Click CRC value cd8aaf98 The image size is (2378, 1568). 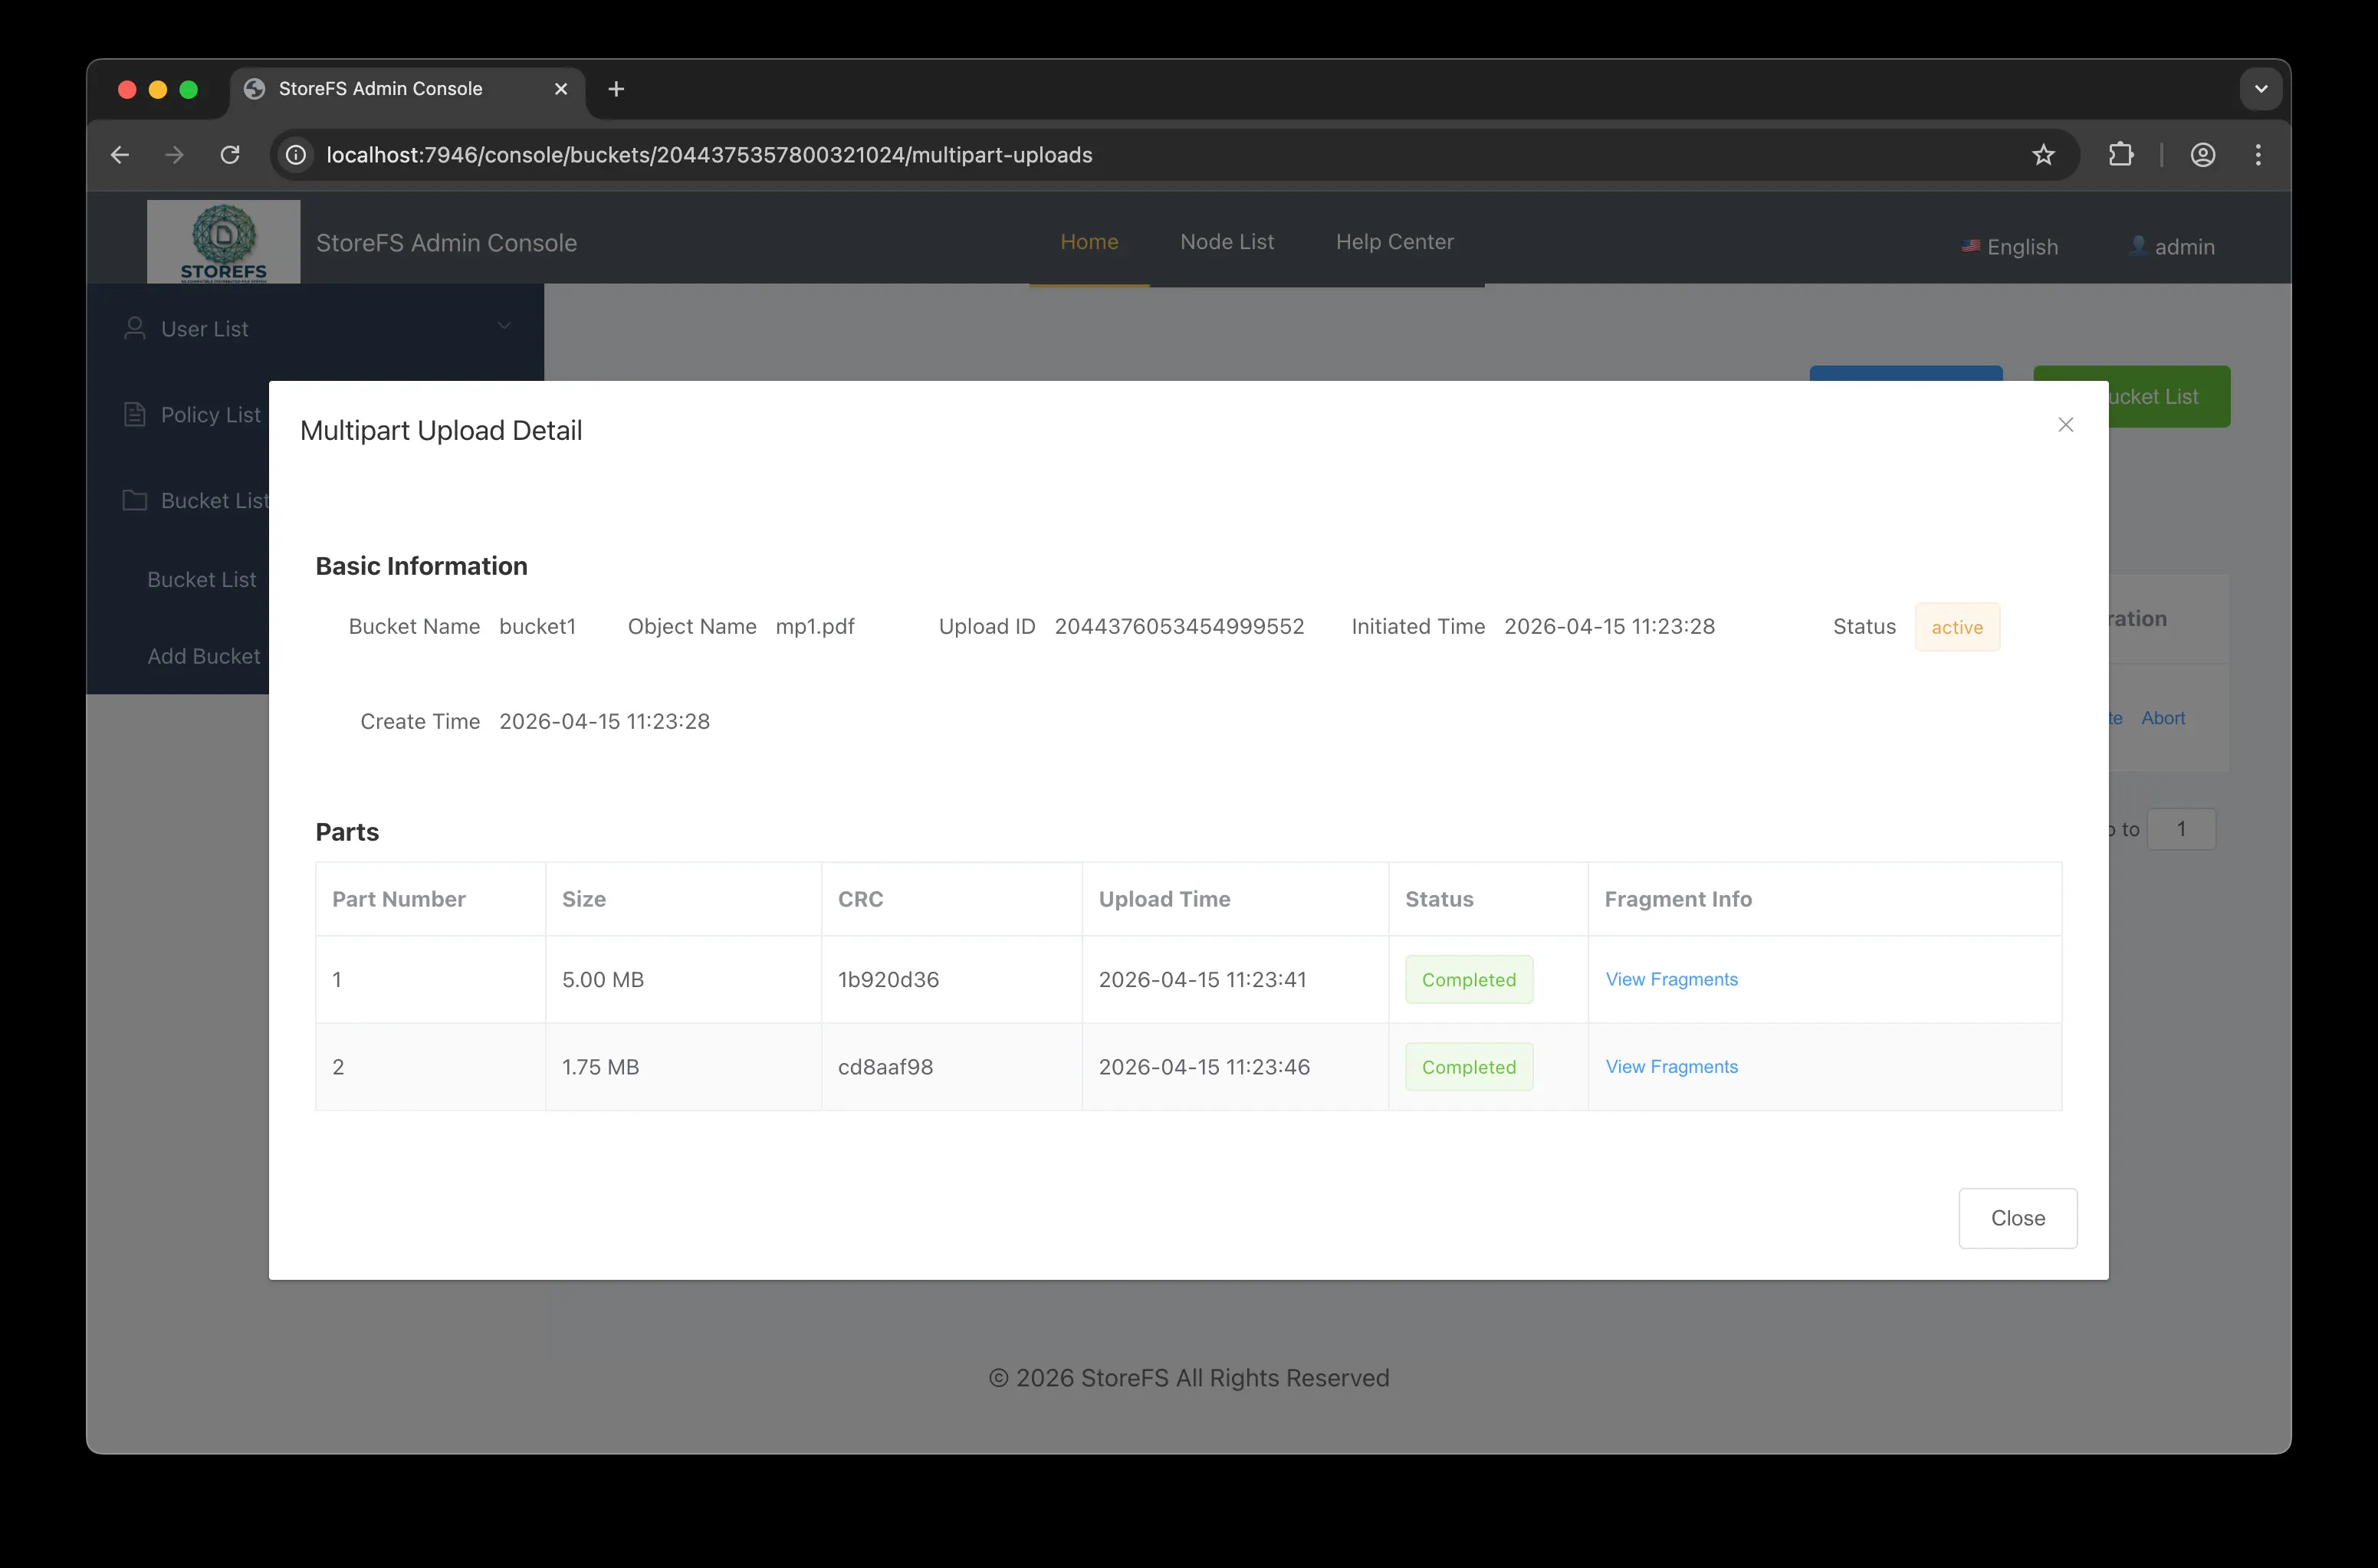pos(885,1066)
